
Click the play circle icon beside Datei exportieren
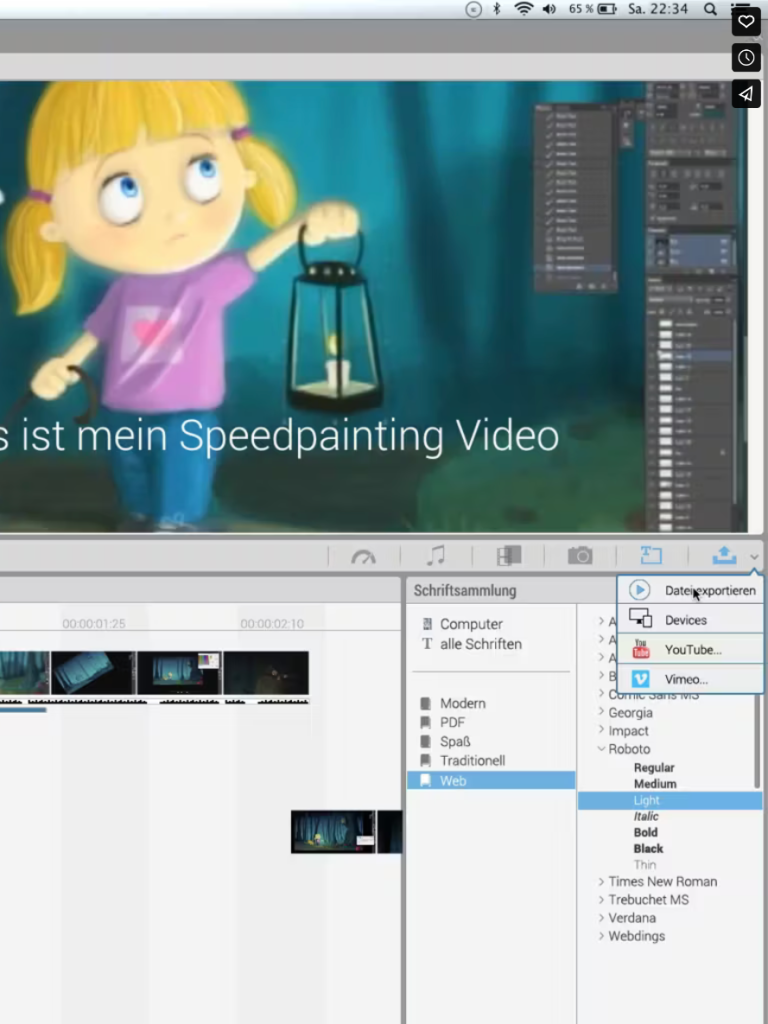tap(639, 590)
